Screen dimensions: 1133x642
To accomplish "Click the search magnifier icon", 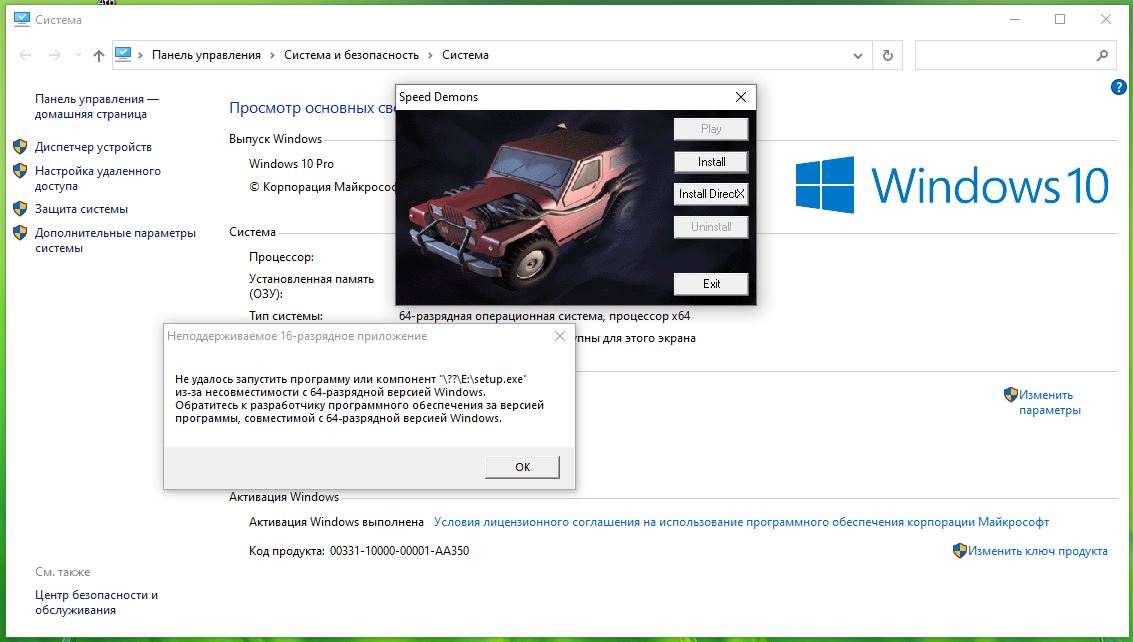I will 1102,56.
